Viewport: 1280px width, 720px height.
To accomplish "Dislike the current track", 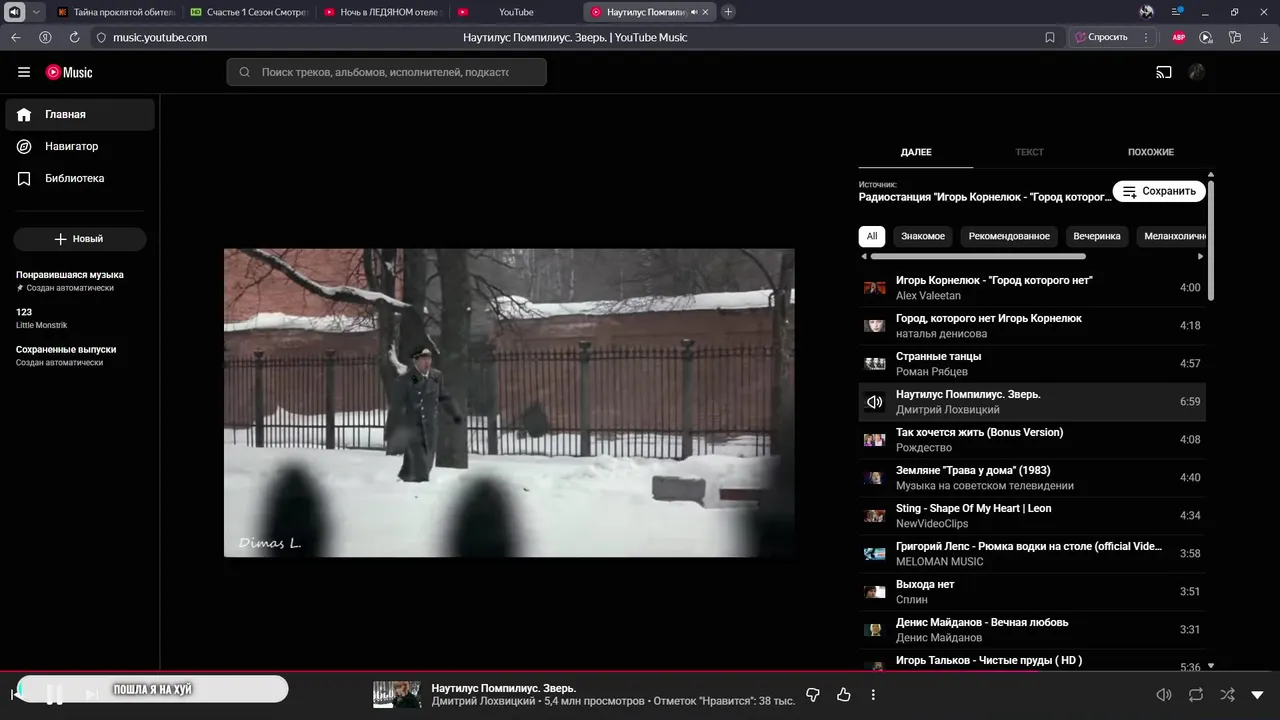I will pyautogui.click(x=813, y=695).
